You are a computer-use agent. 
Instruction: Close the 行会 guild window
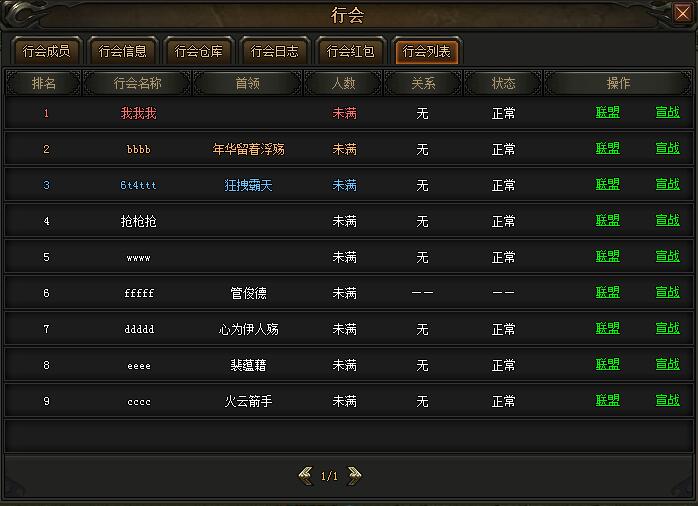pos(682,13)
